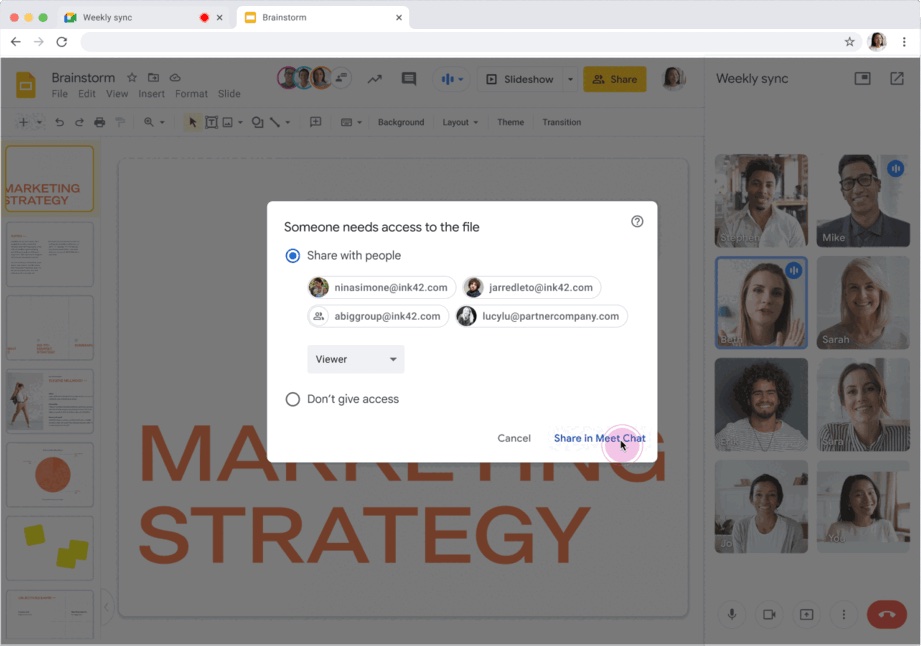921x646 pixels.
Task: Click the microphone icon in Meet panel
Action: coord(732,614)
